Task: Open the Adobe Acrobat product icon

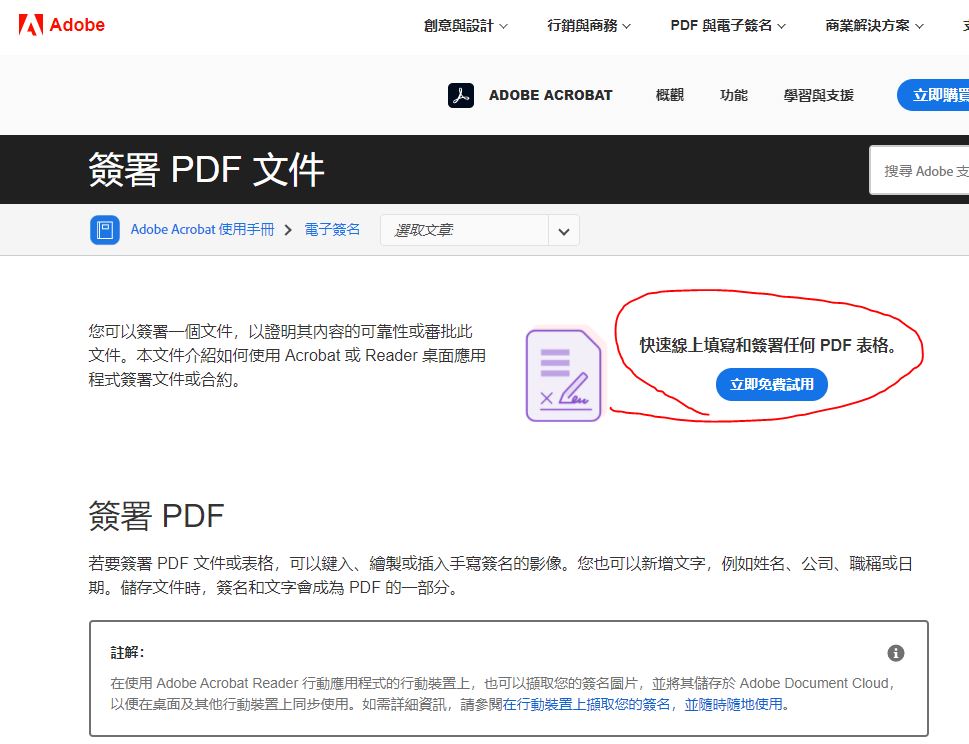Action: [460, 96]
